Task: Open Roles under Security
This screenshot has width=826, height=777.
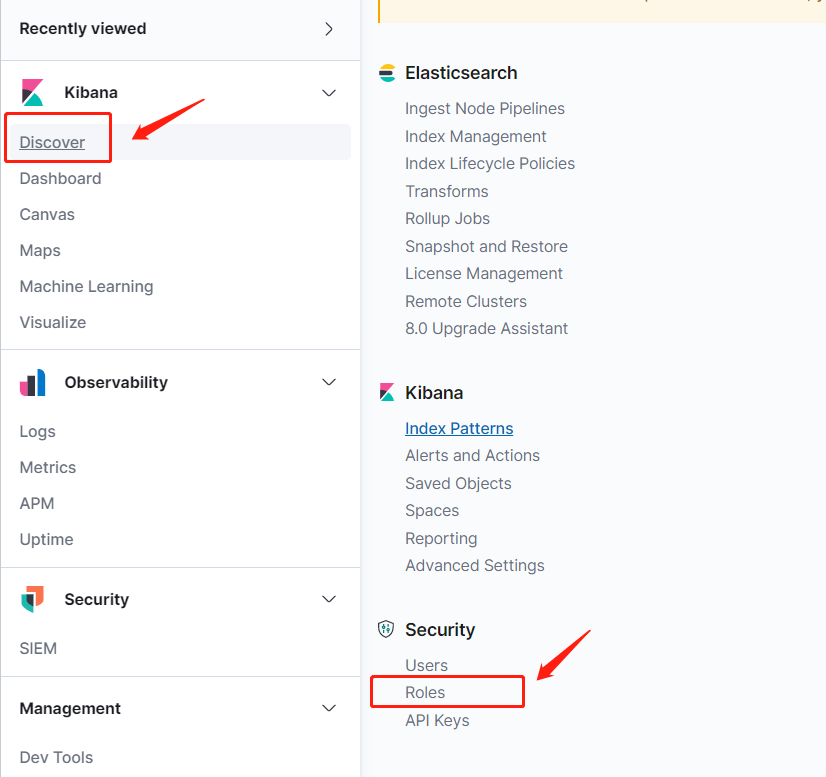Action: (x=425, y=693)
